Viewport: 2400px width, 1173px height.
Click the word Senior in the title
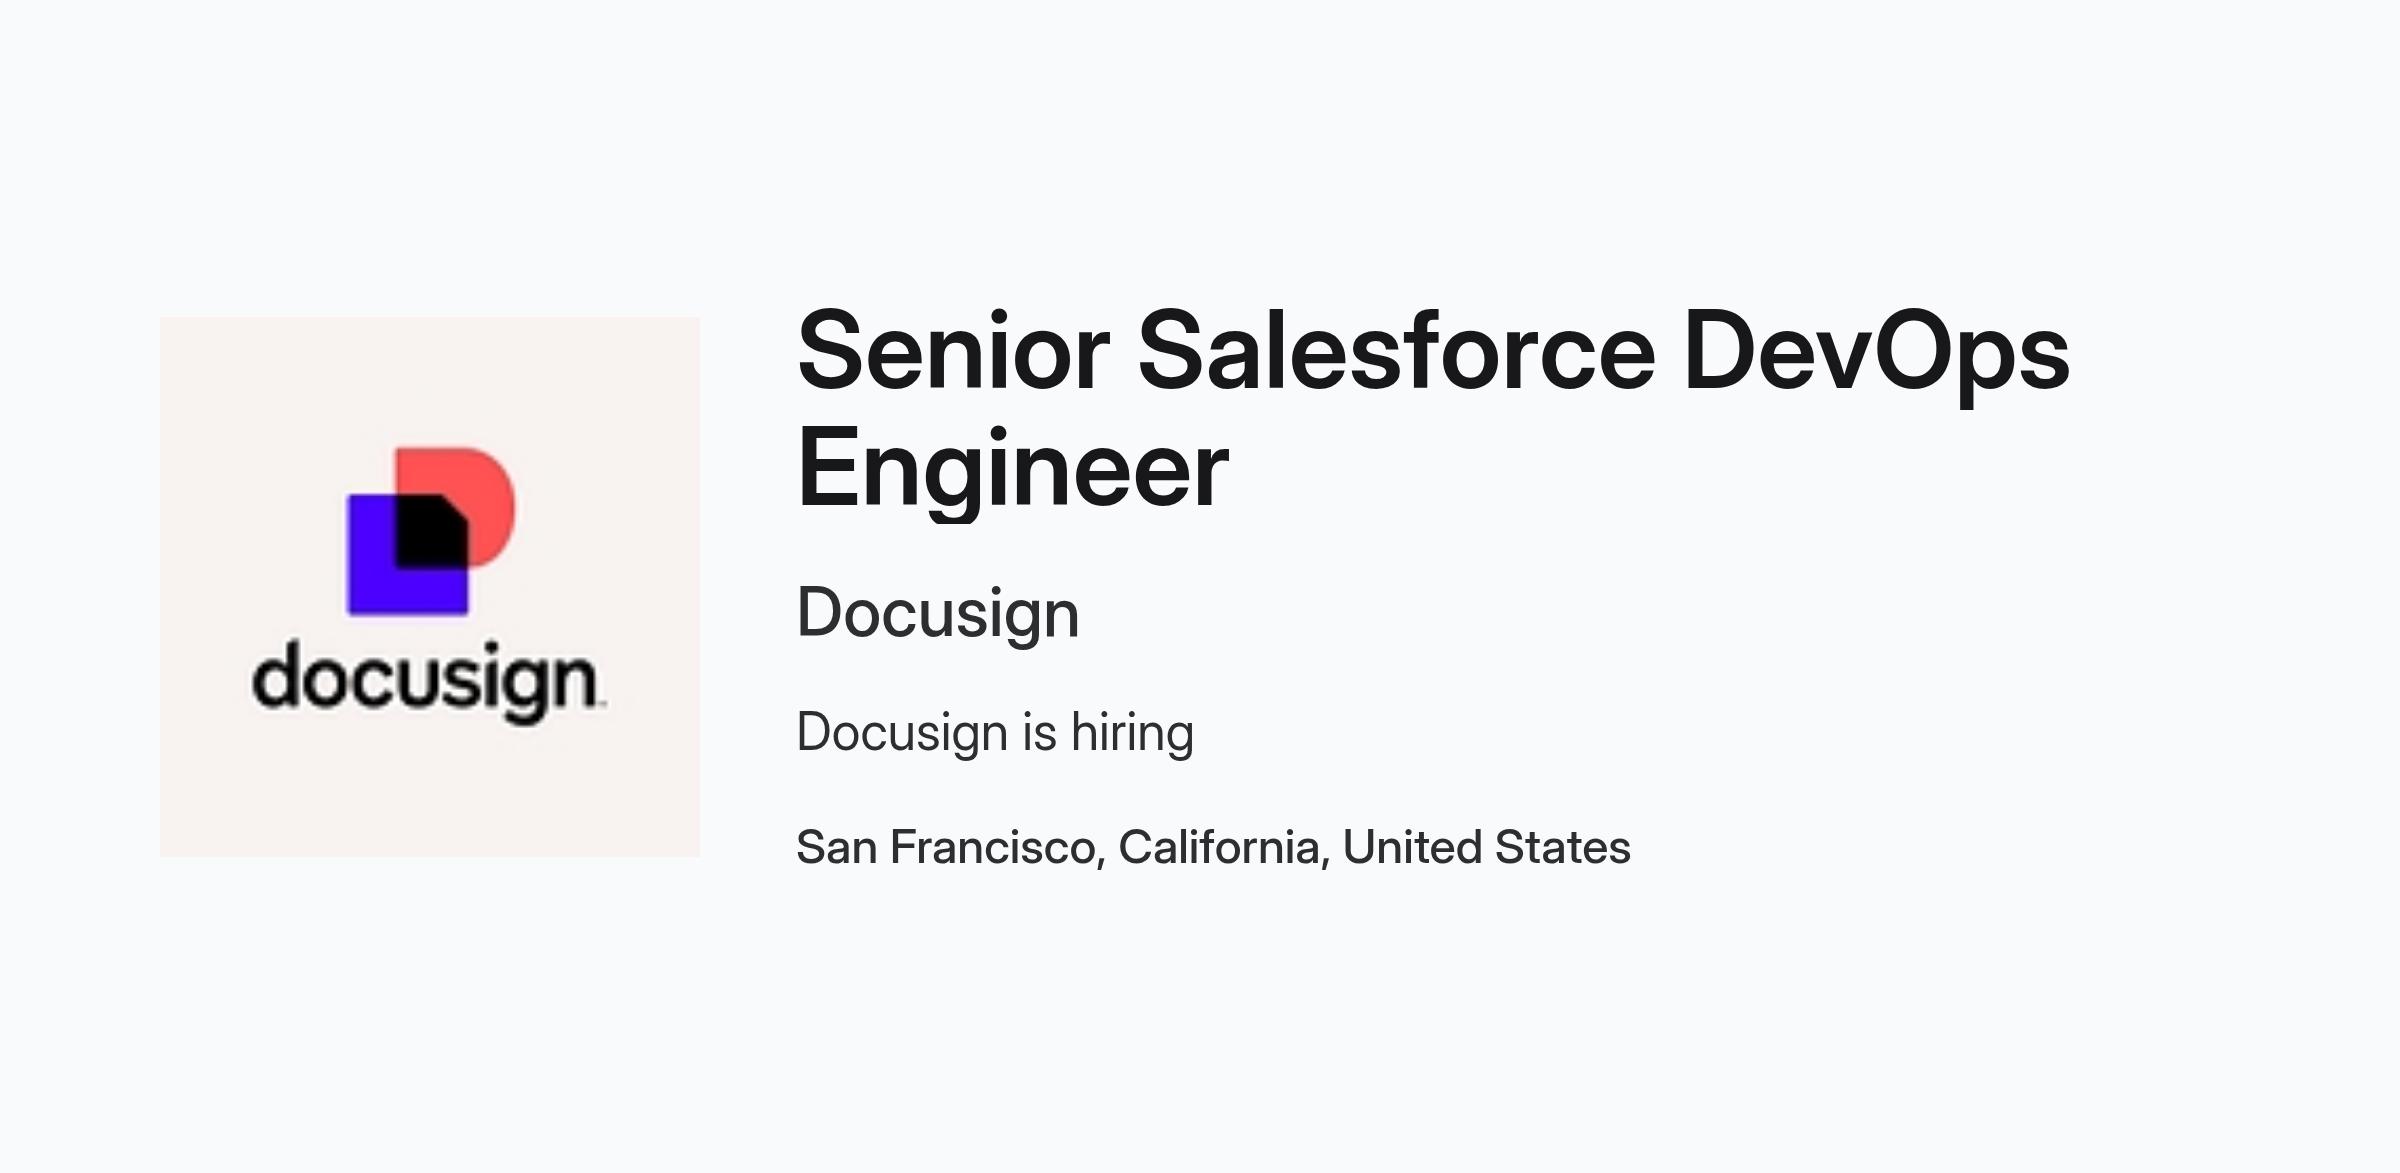pos(953,350)
